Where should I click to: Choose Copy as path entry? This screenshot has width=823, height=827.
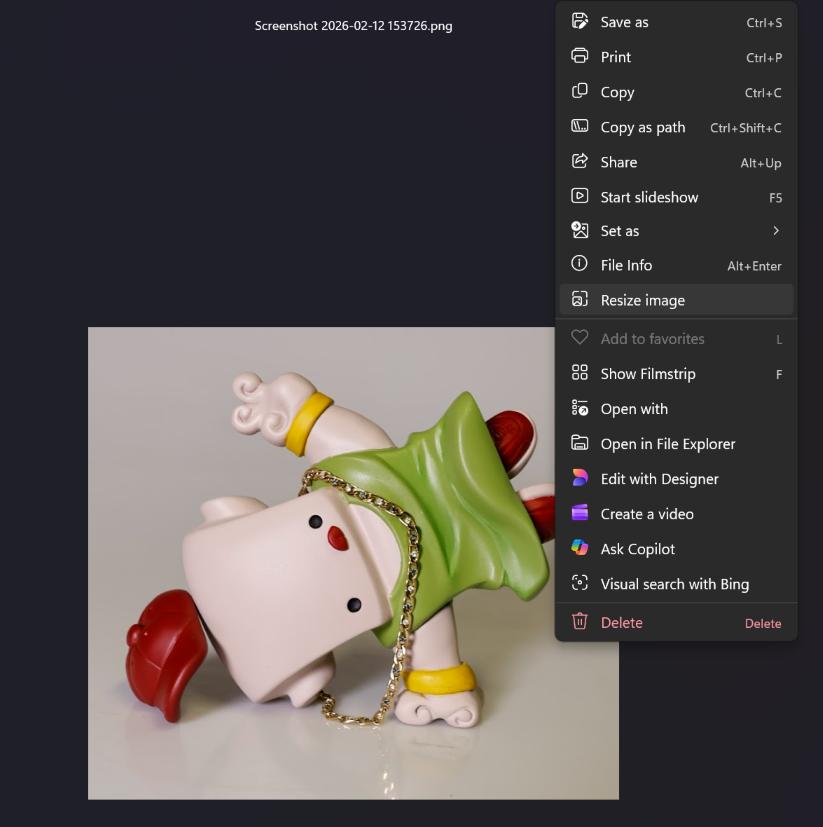(676, 127)
